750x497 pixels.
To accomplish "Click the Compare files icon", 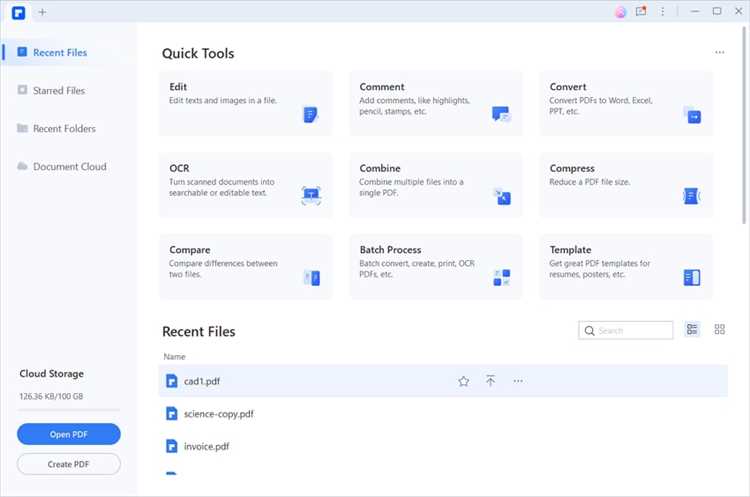I will pos(312,277).
